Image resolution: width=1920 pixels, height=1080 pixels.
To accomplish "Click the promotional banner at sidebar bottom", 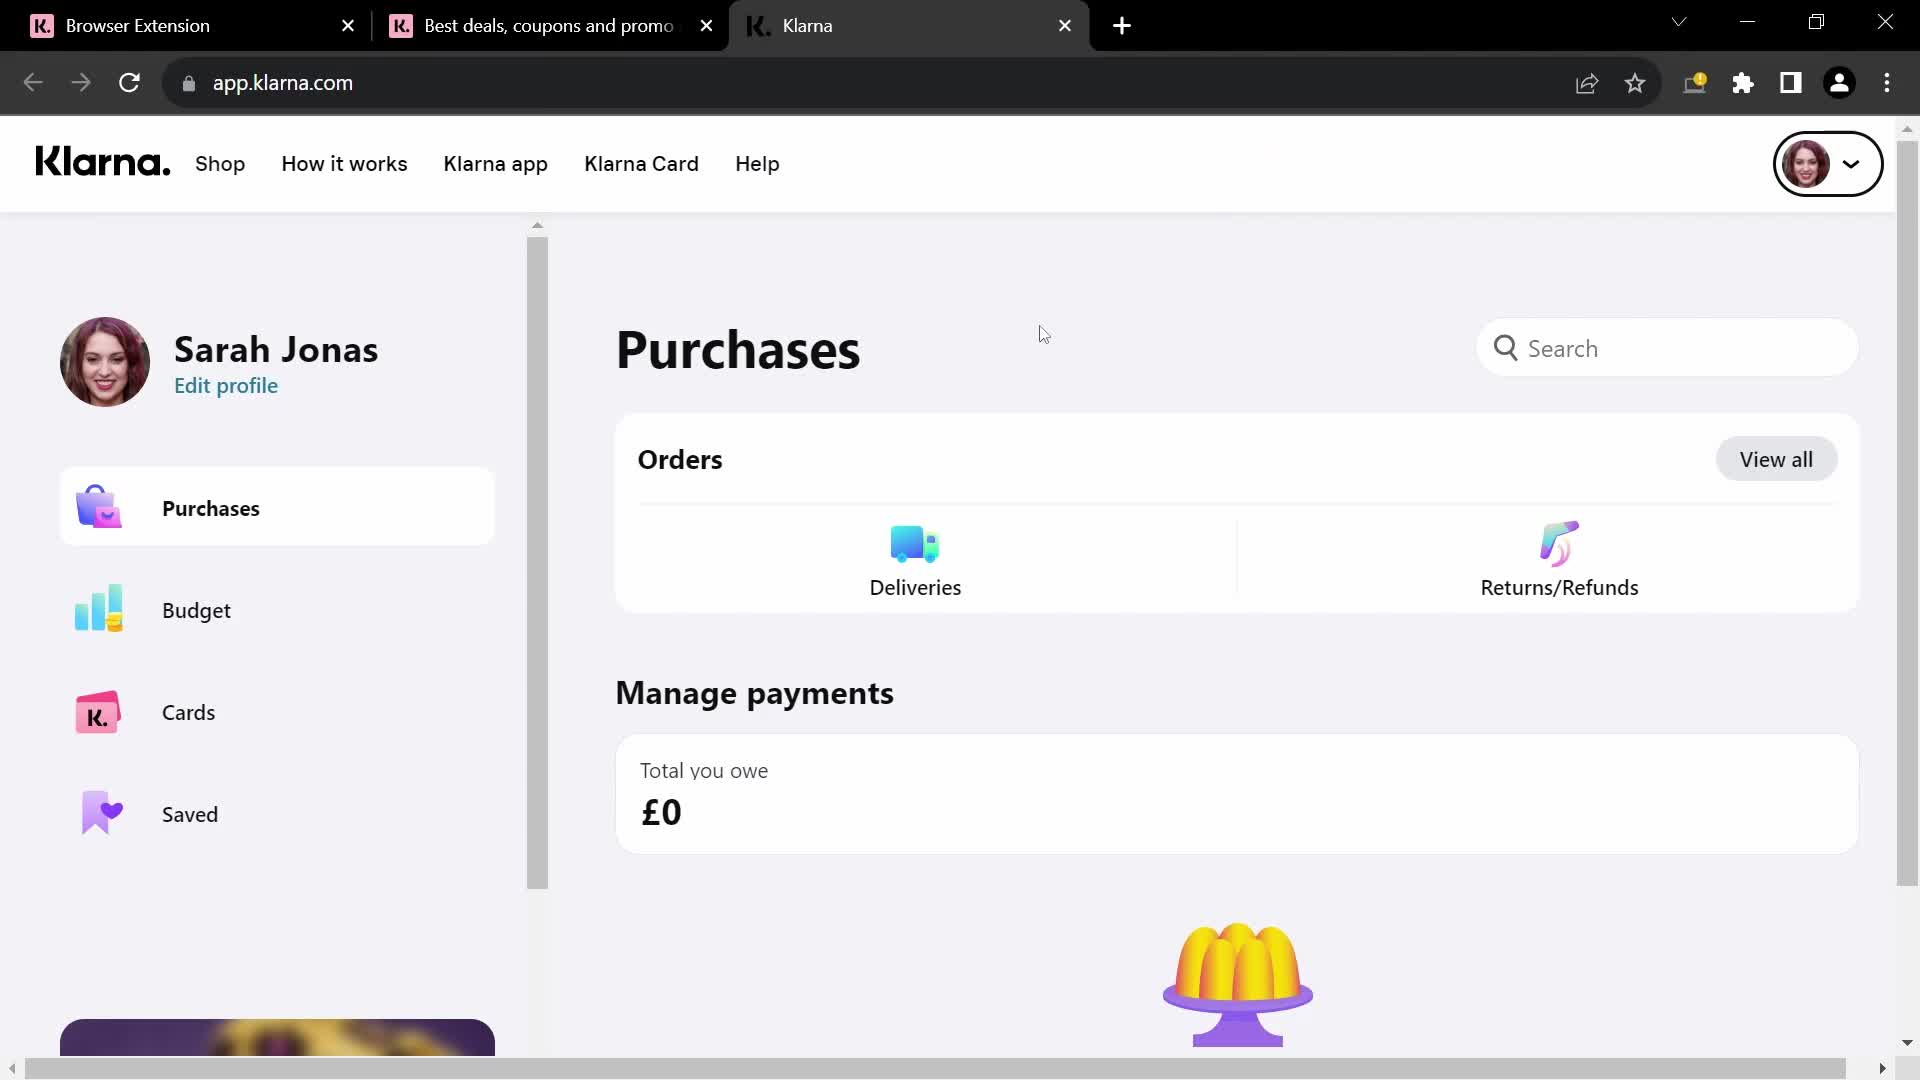I will click(277, 1037).
